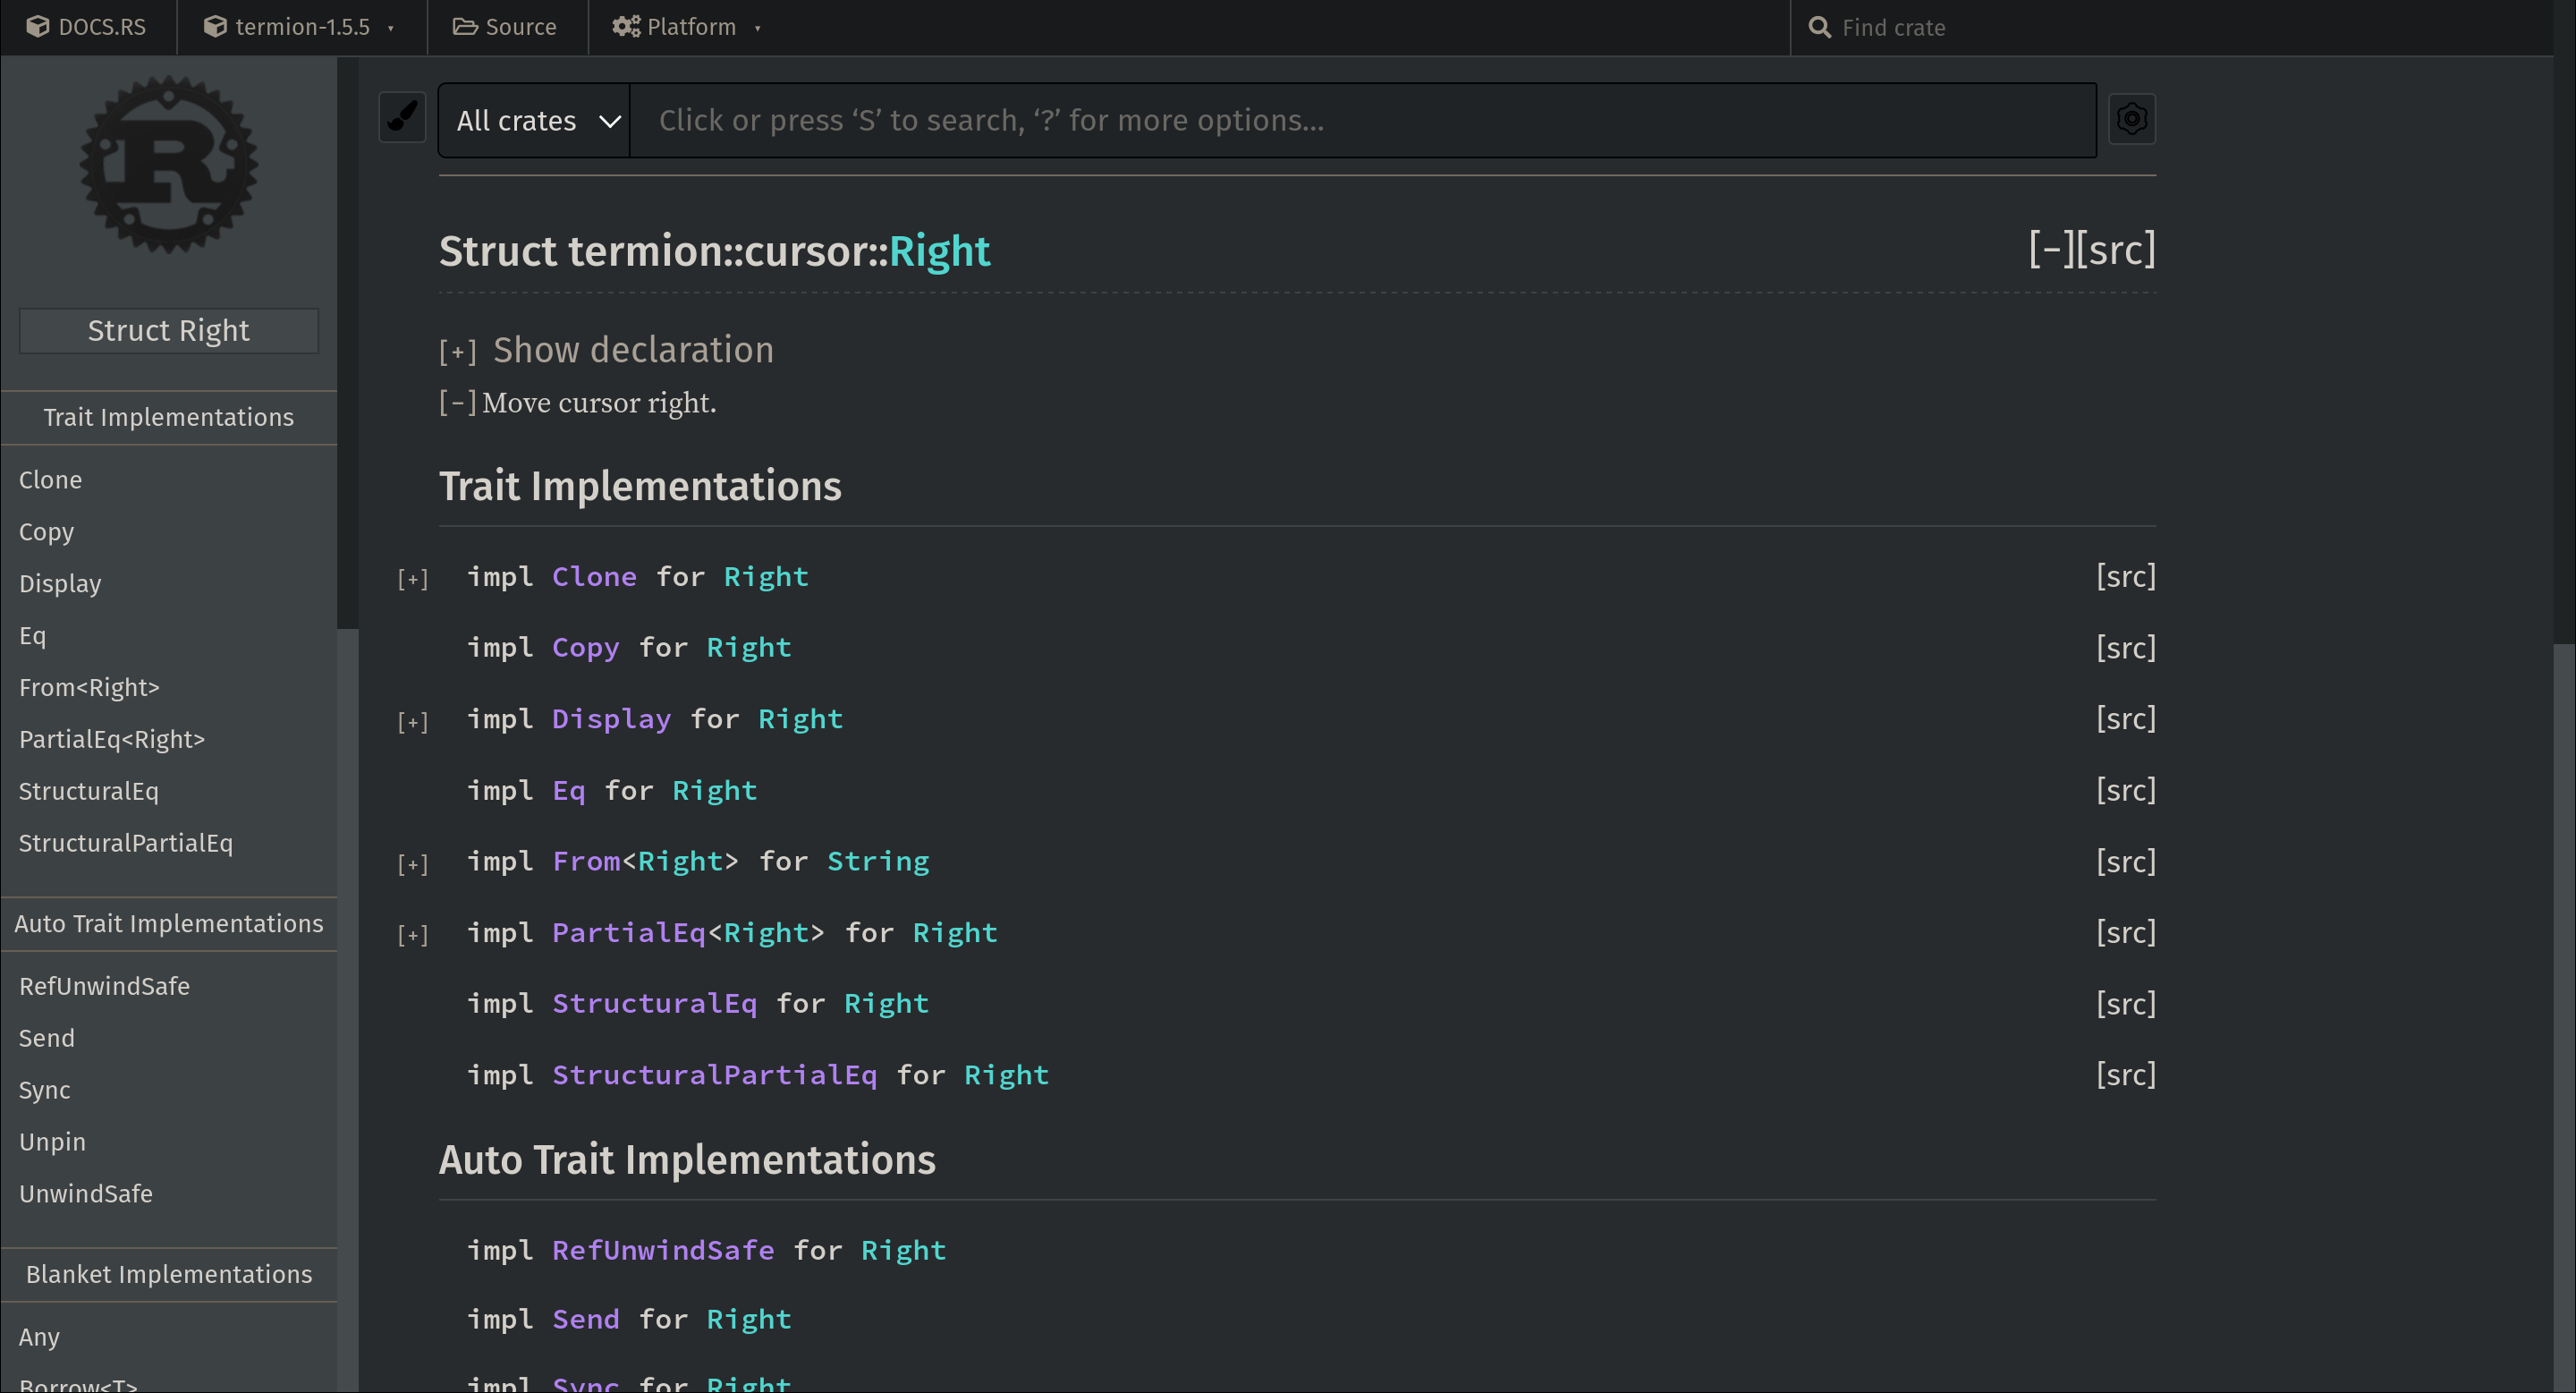Click Right in the struct title
The width and height of the screenshot is (2576, 1393).
pos(939,251)
